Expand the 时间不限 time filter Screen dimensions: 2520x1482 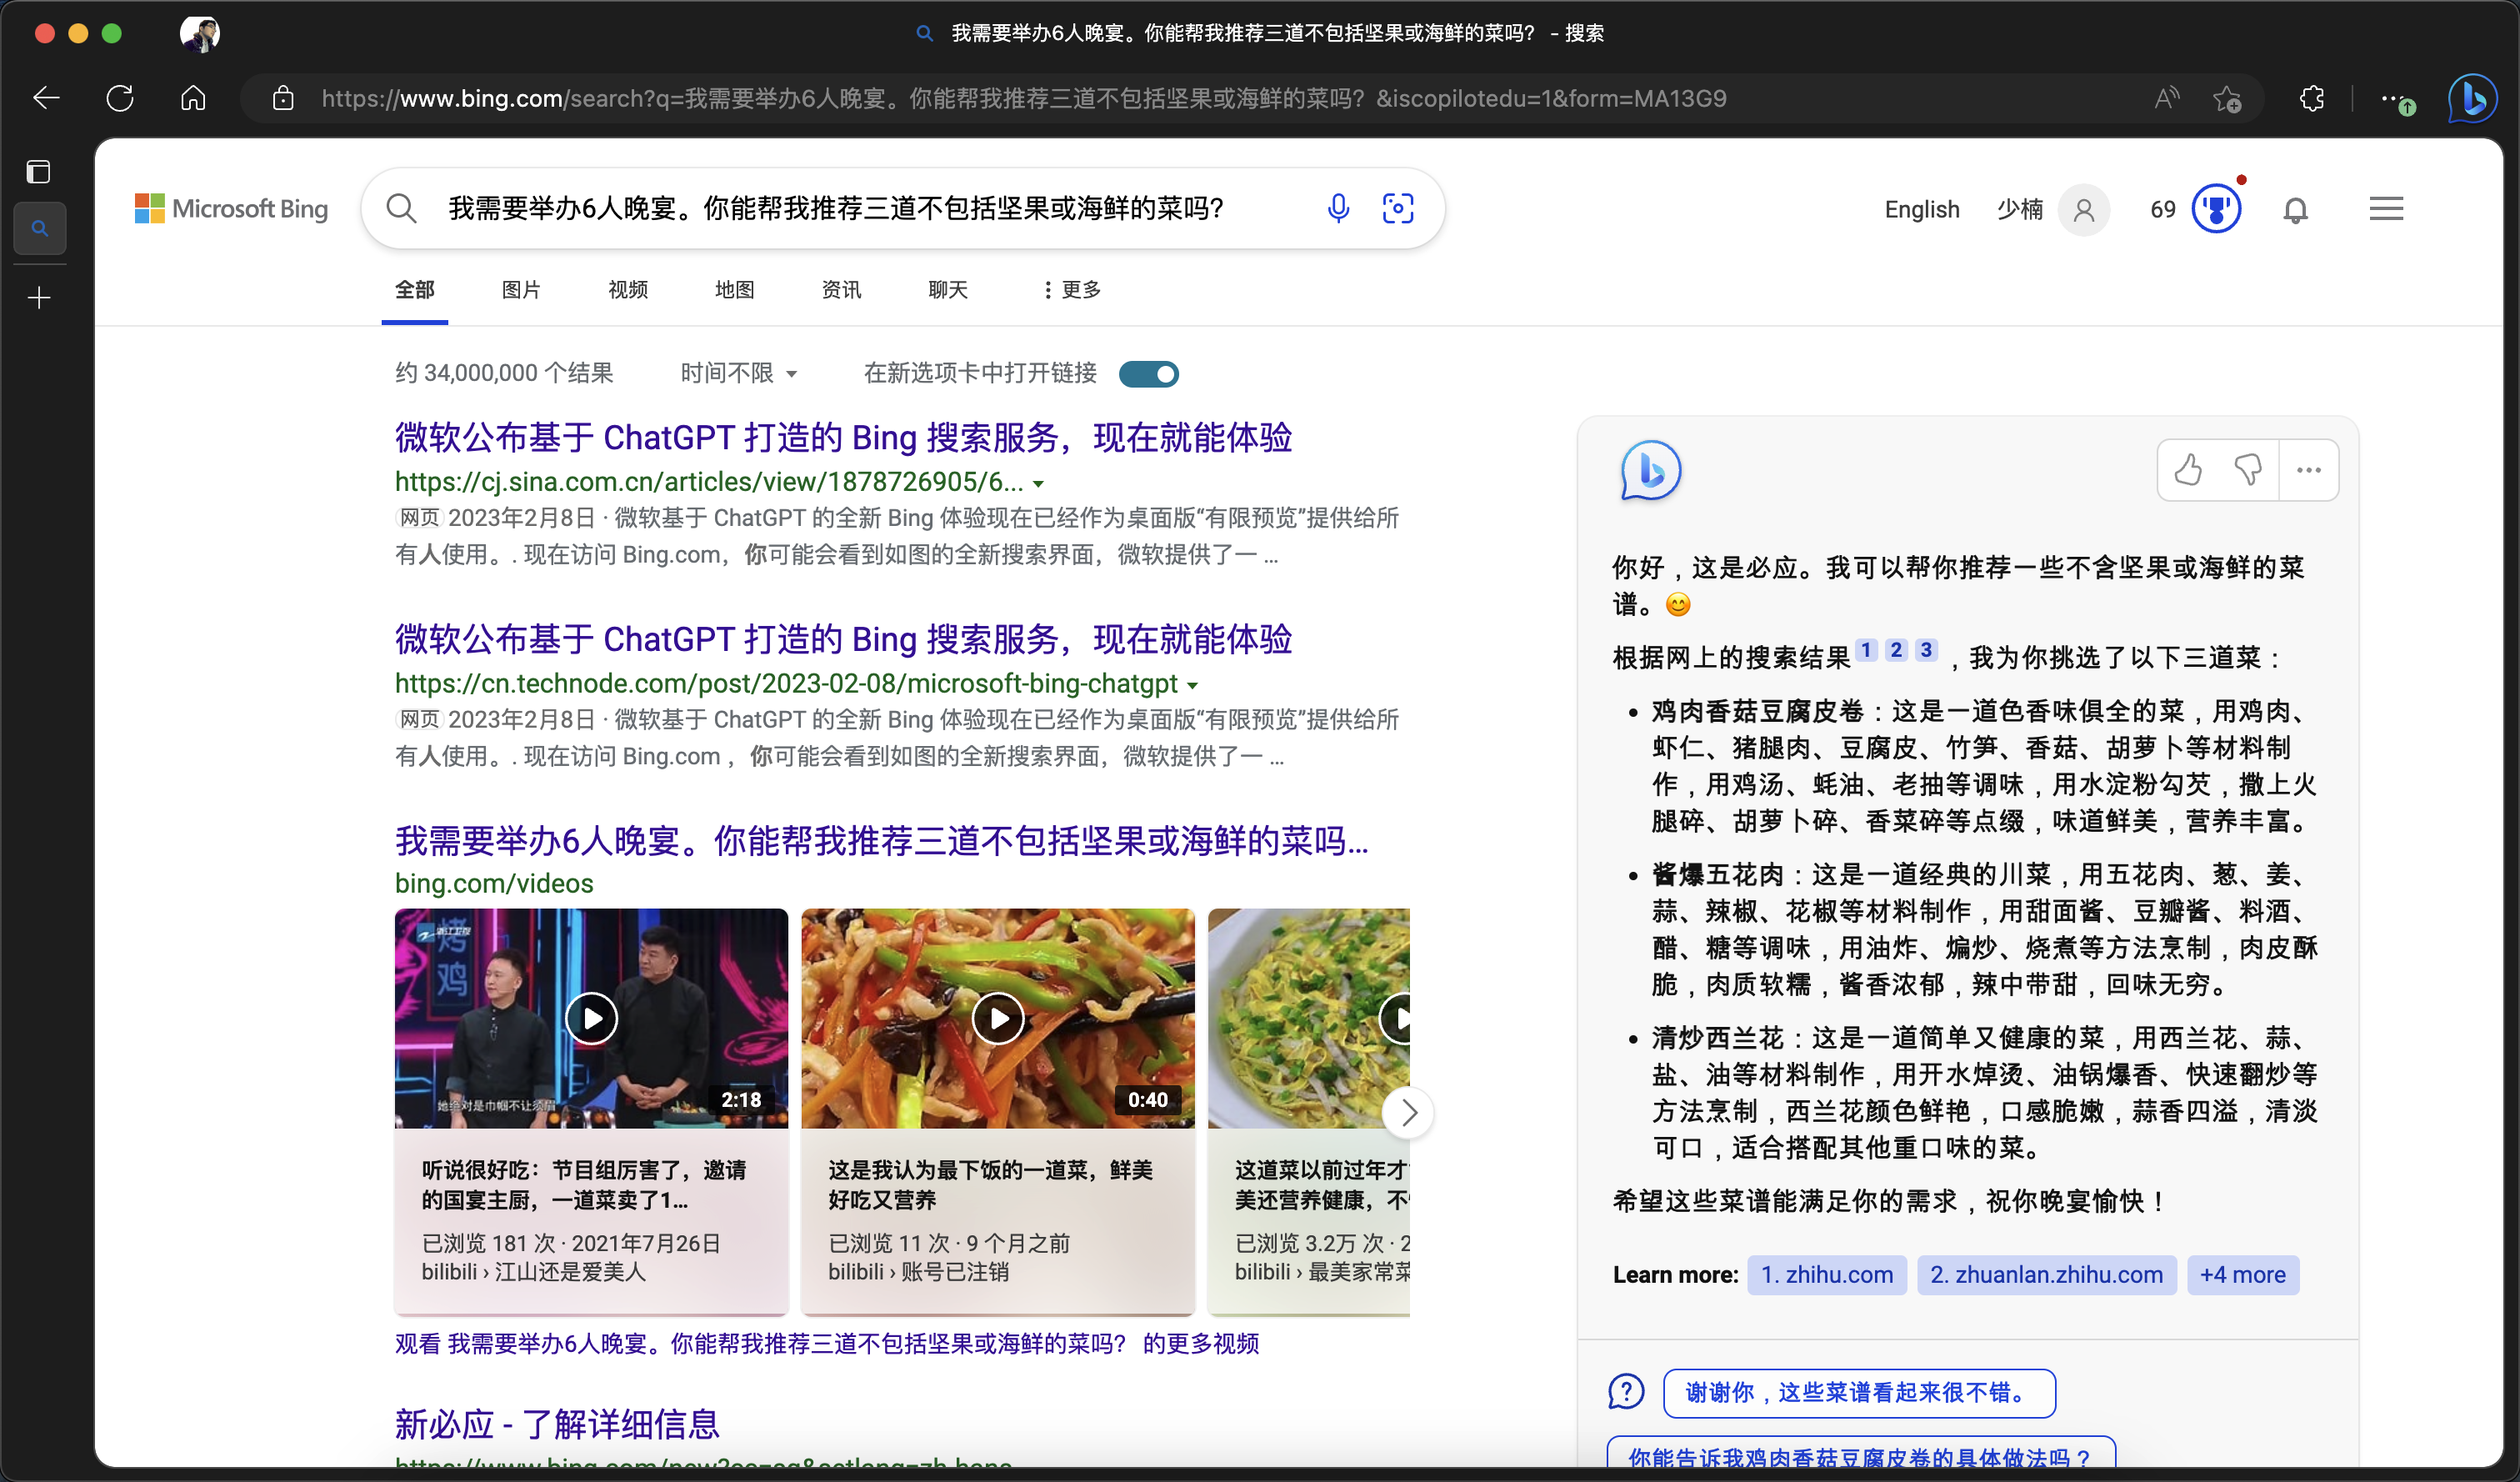click(739, 373)
